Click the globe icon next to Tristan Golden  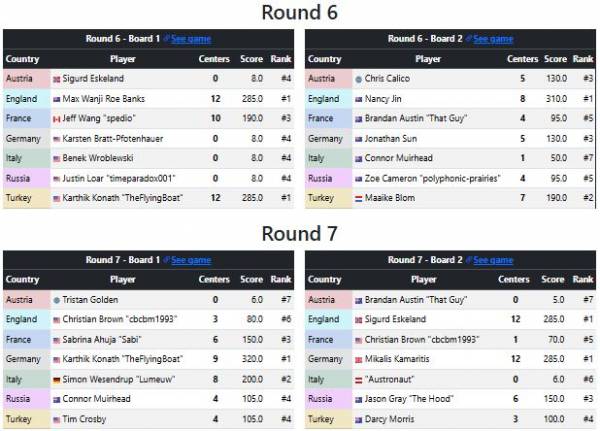coord(56,299)
